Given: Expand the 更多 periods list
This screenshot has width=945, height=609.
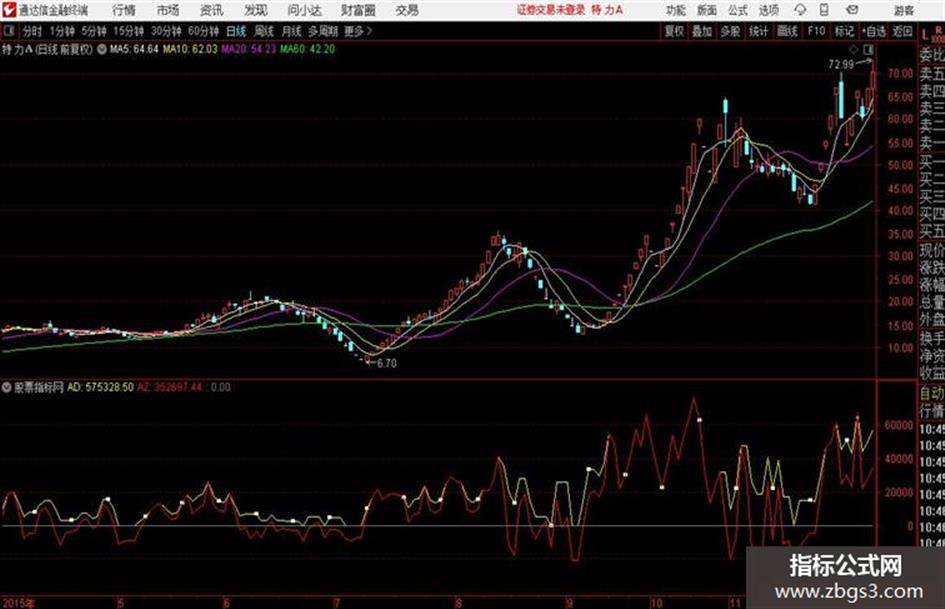Looking at the screenshot, I should 358,31.
